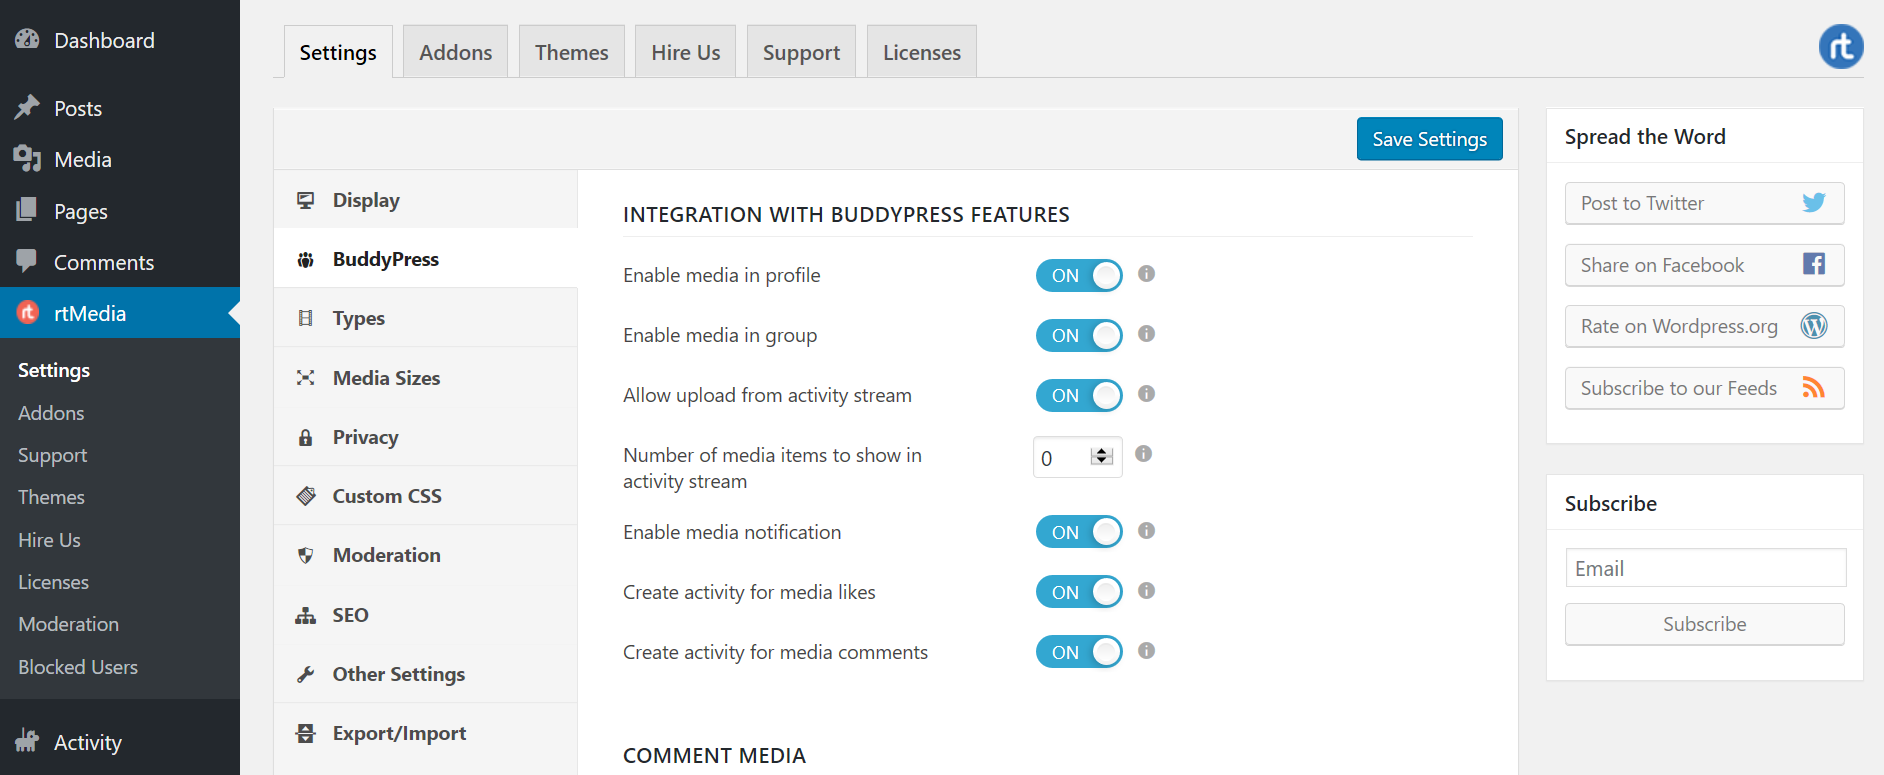Click the RSS feed icon
1884x775 pixels.
(1814, 387)
